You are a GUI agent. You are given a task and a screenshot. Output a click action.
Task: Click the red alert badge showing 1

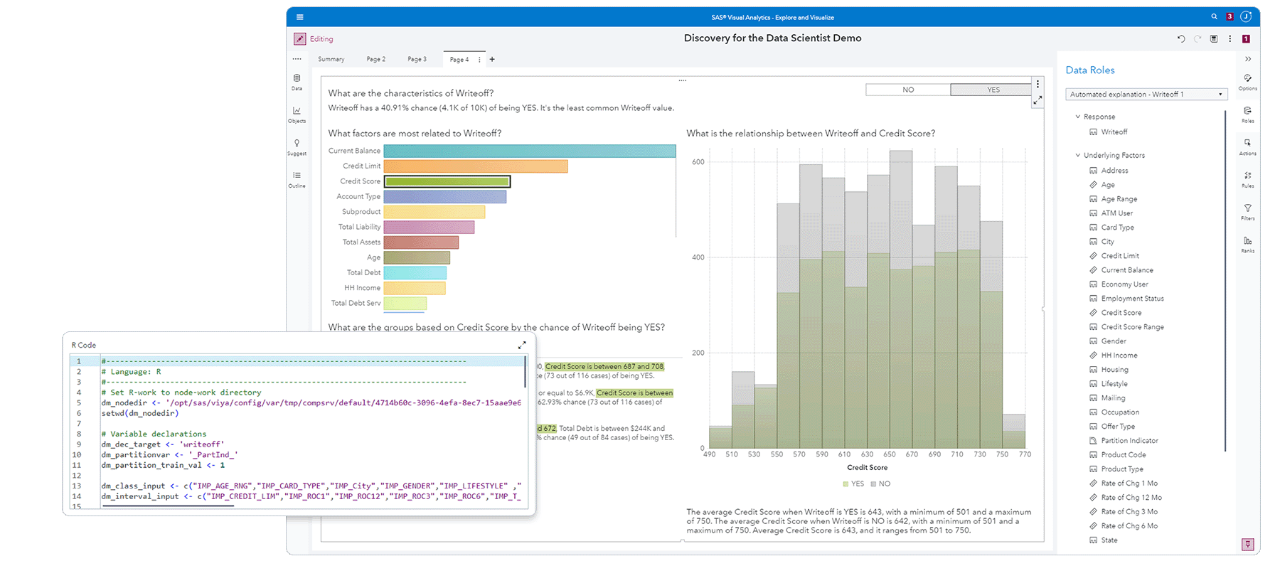[1246, 39]
